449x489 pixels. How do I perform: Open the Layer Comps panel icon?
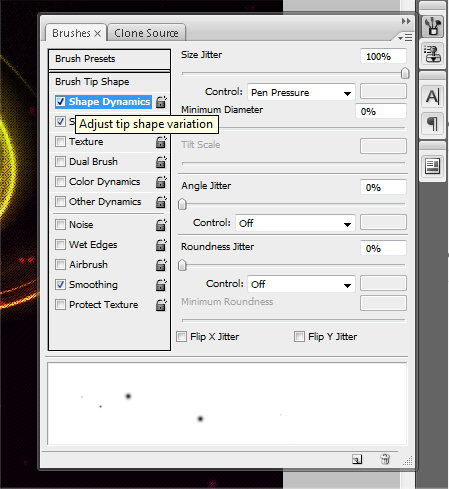tap(432, 166)
